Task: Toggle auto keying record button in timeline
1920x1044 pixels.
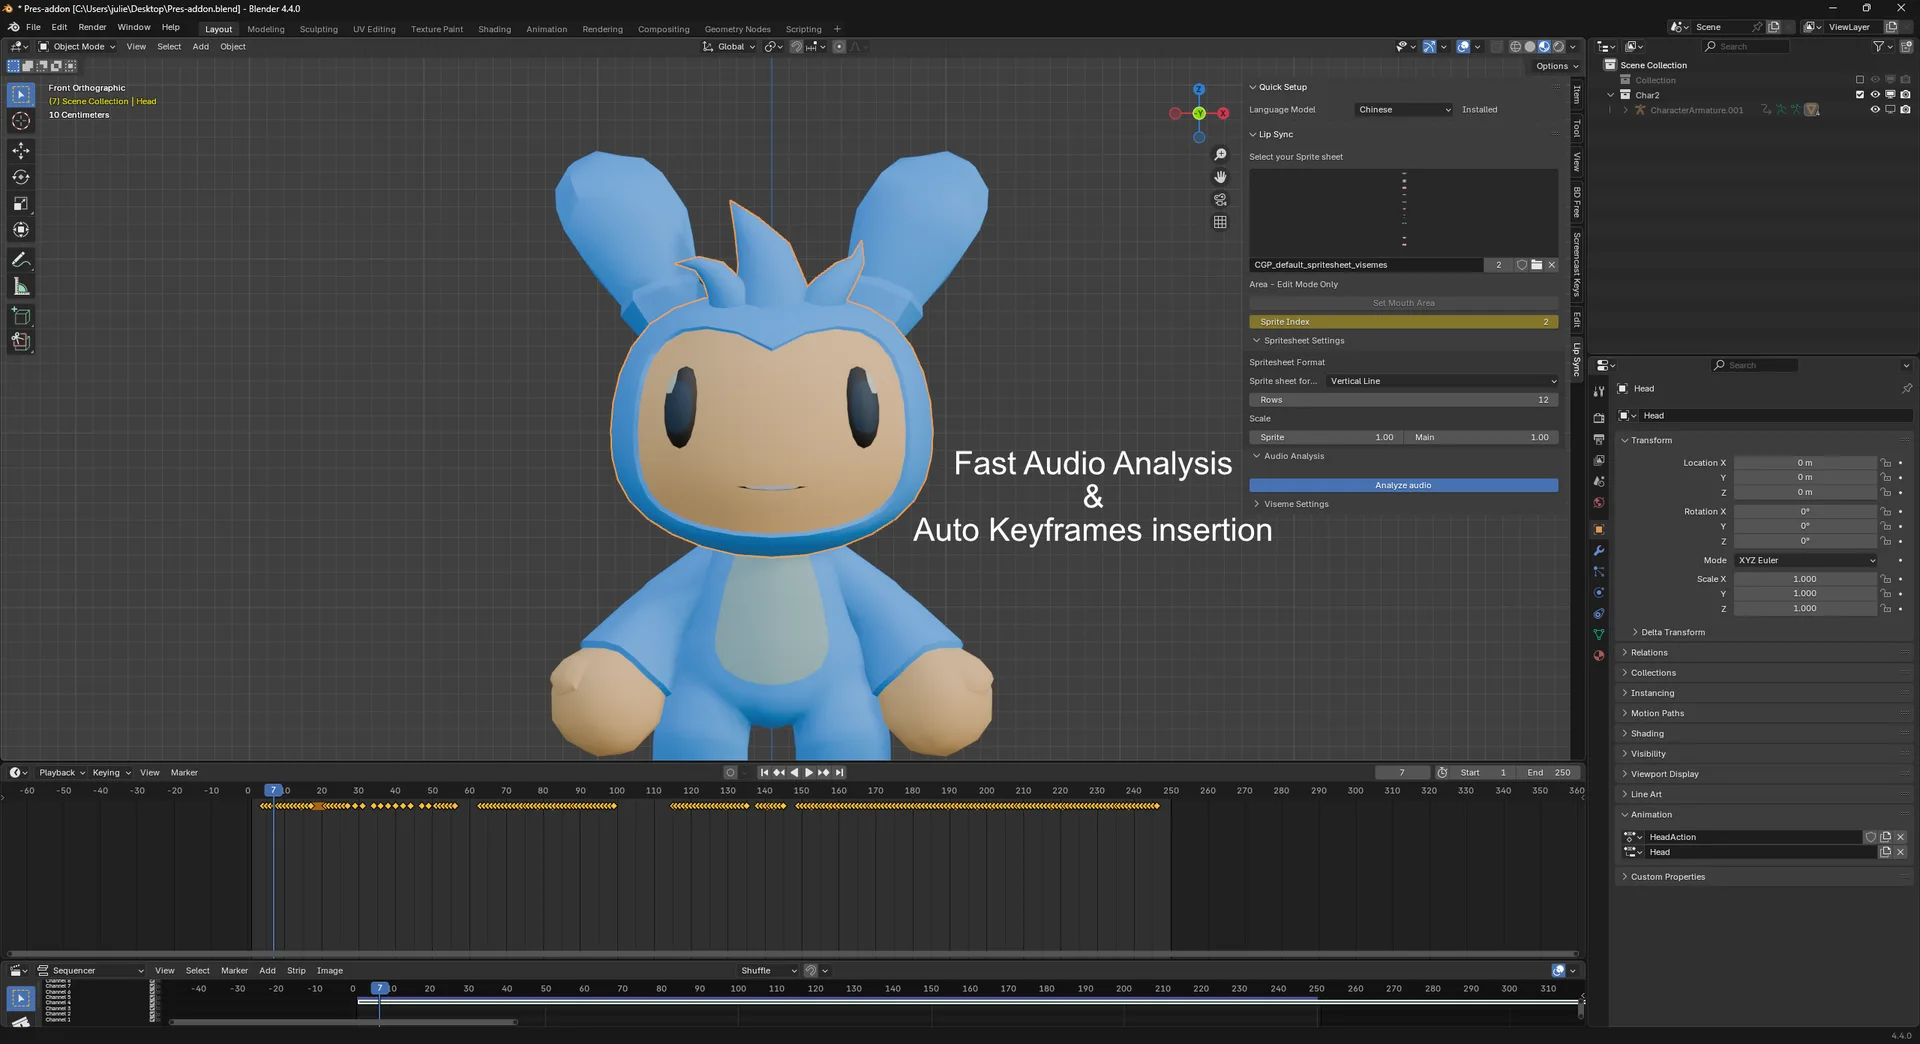Action: pos(730,772)
